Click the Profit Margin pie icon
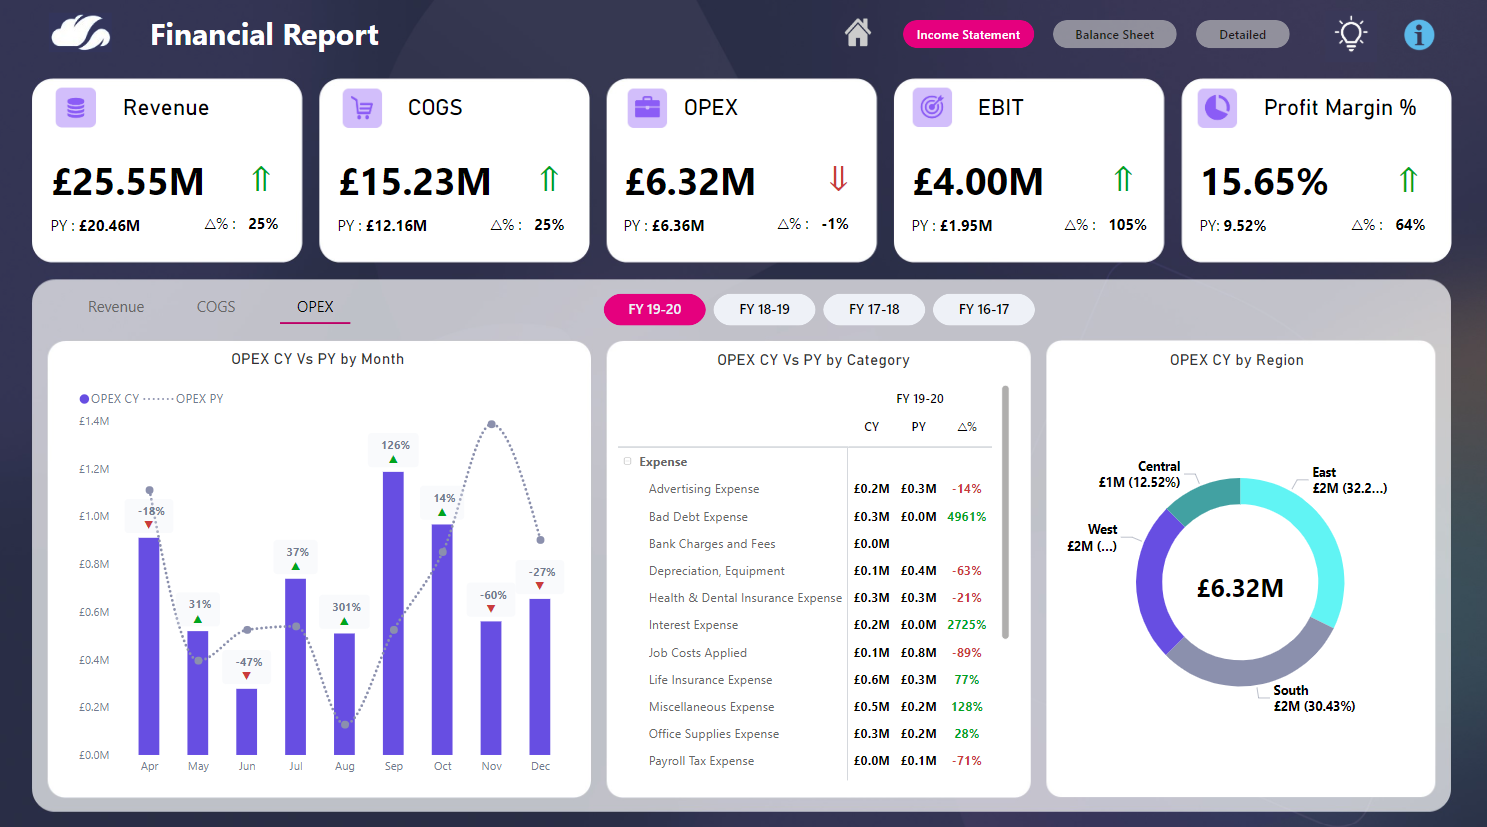Viewport: 1487px width, 827px height. pyautogui.click(x=1218, y=108)
